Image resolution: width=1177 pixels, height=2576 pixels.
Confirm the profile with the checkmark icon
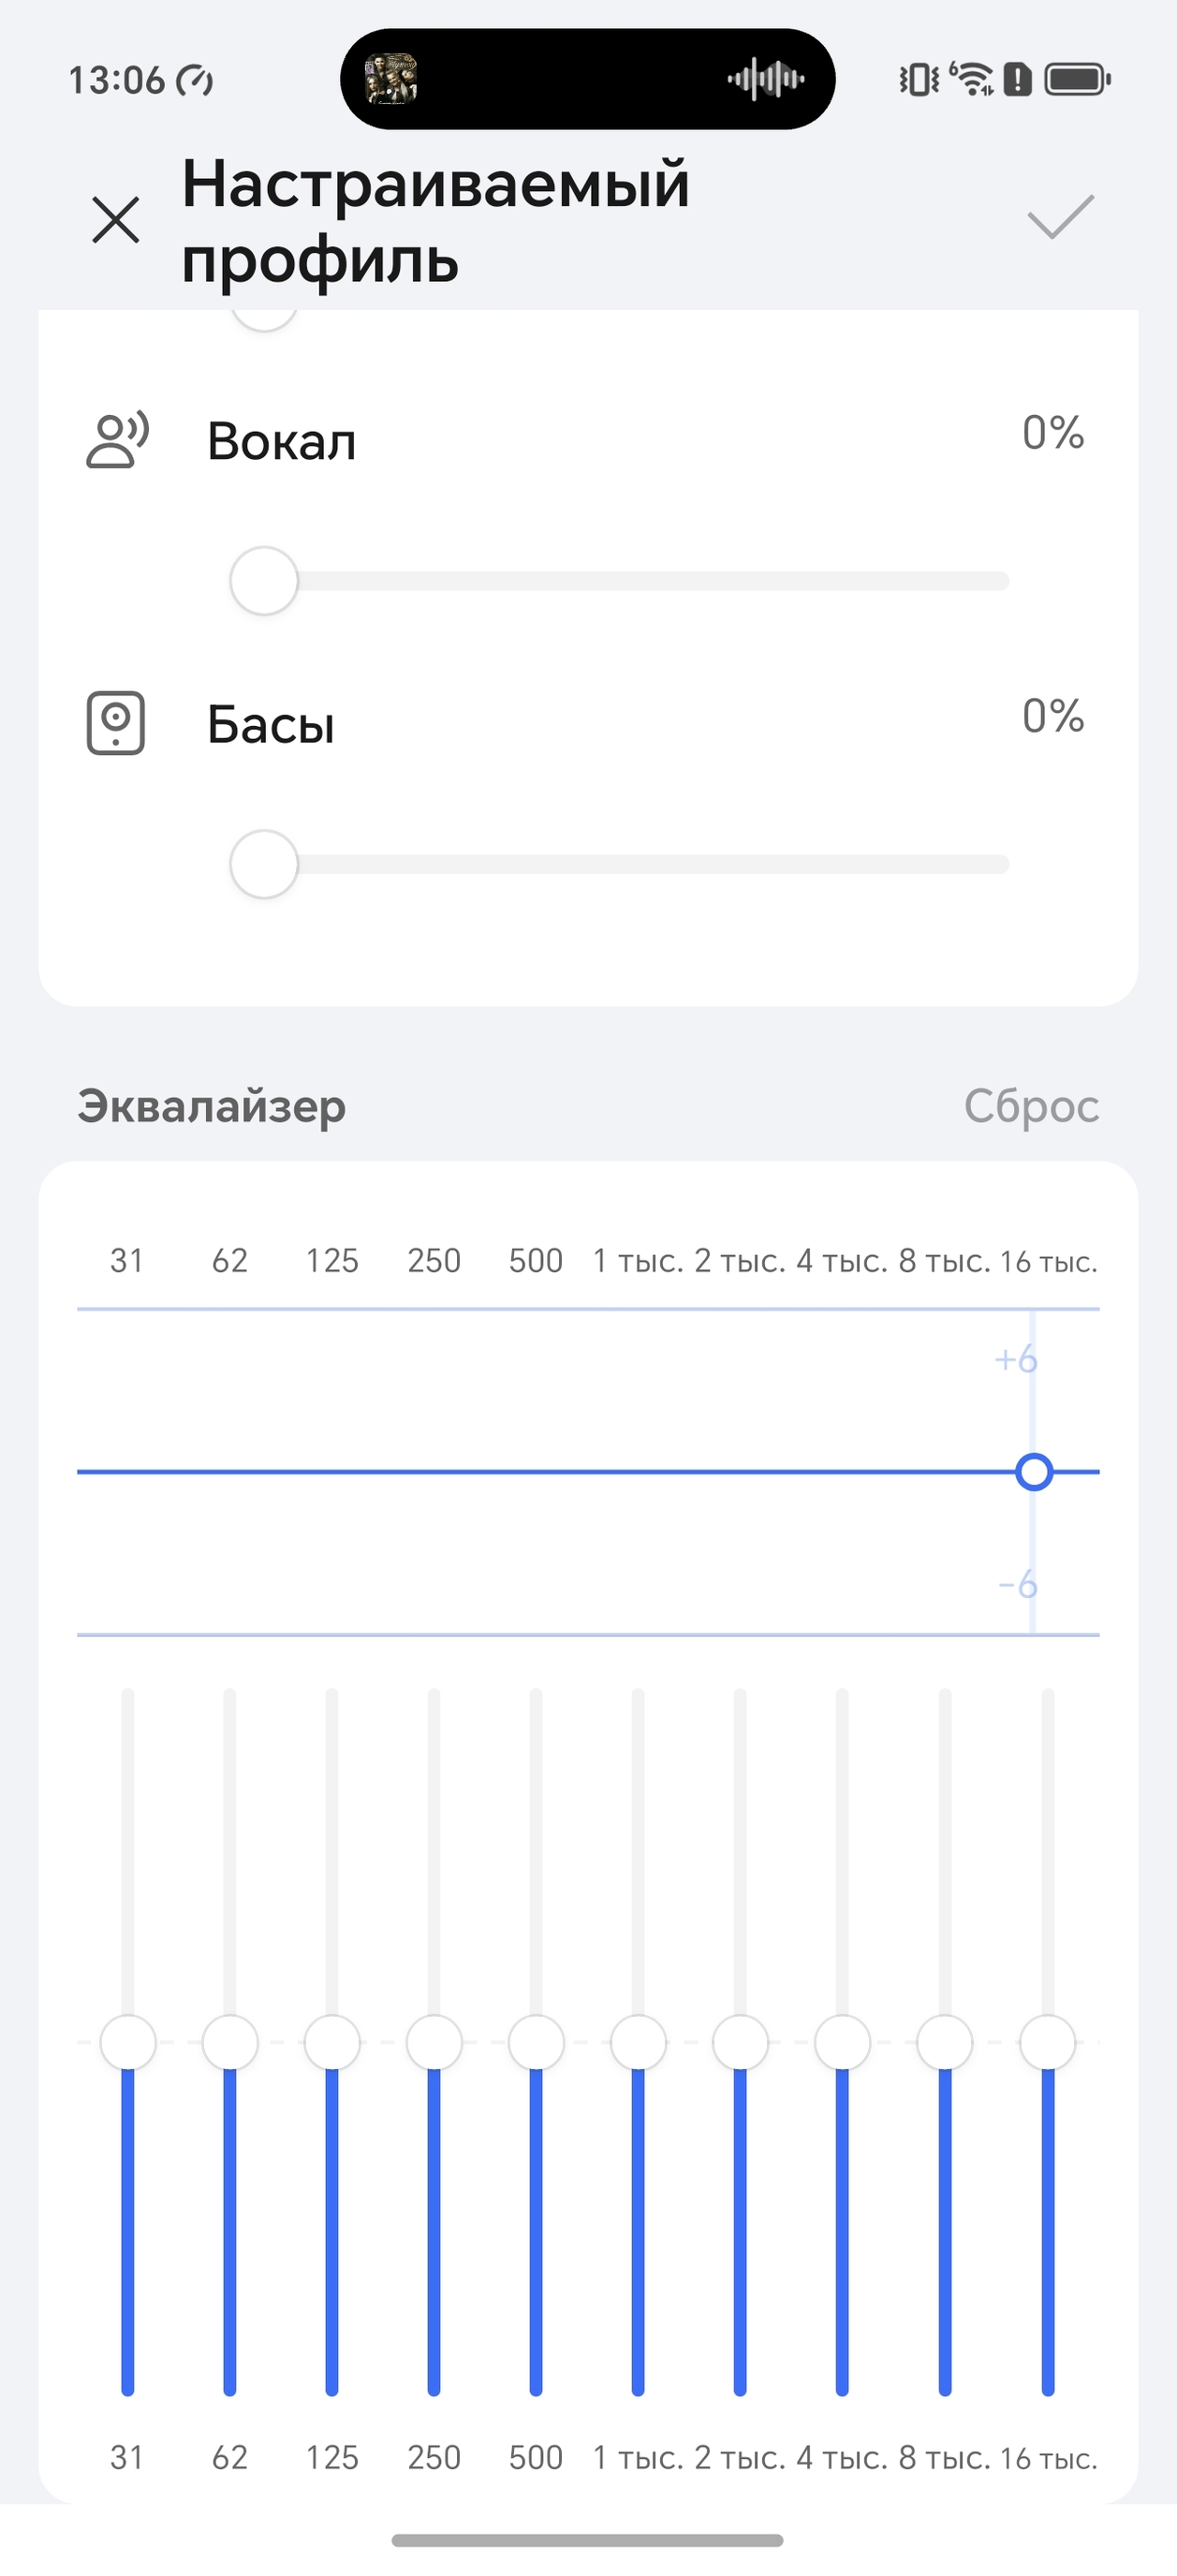click(1060, 217)
